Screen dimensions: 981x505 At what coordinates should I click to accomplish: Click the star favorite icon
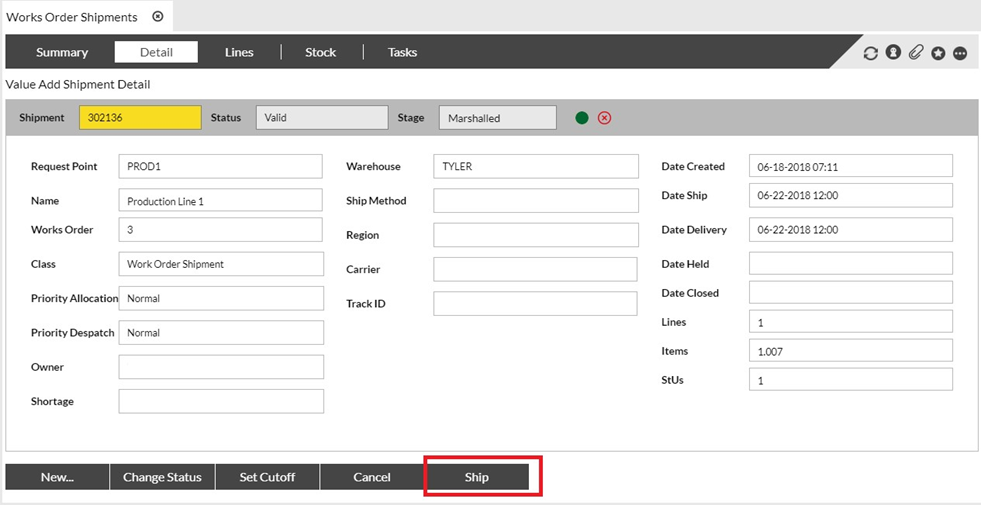(938, 53)
